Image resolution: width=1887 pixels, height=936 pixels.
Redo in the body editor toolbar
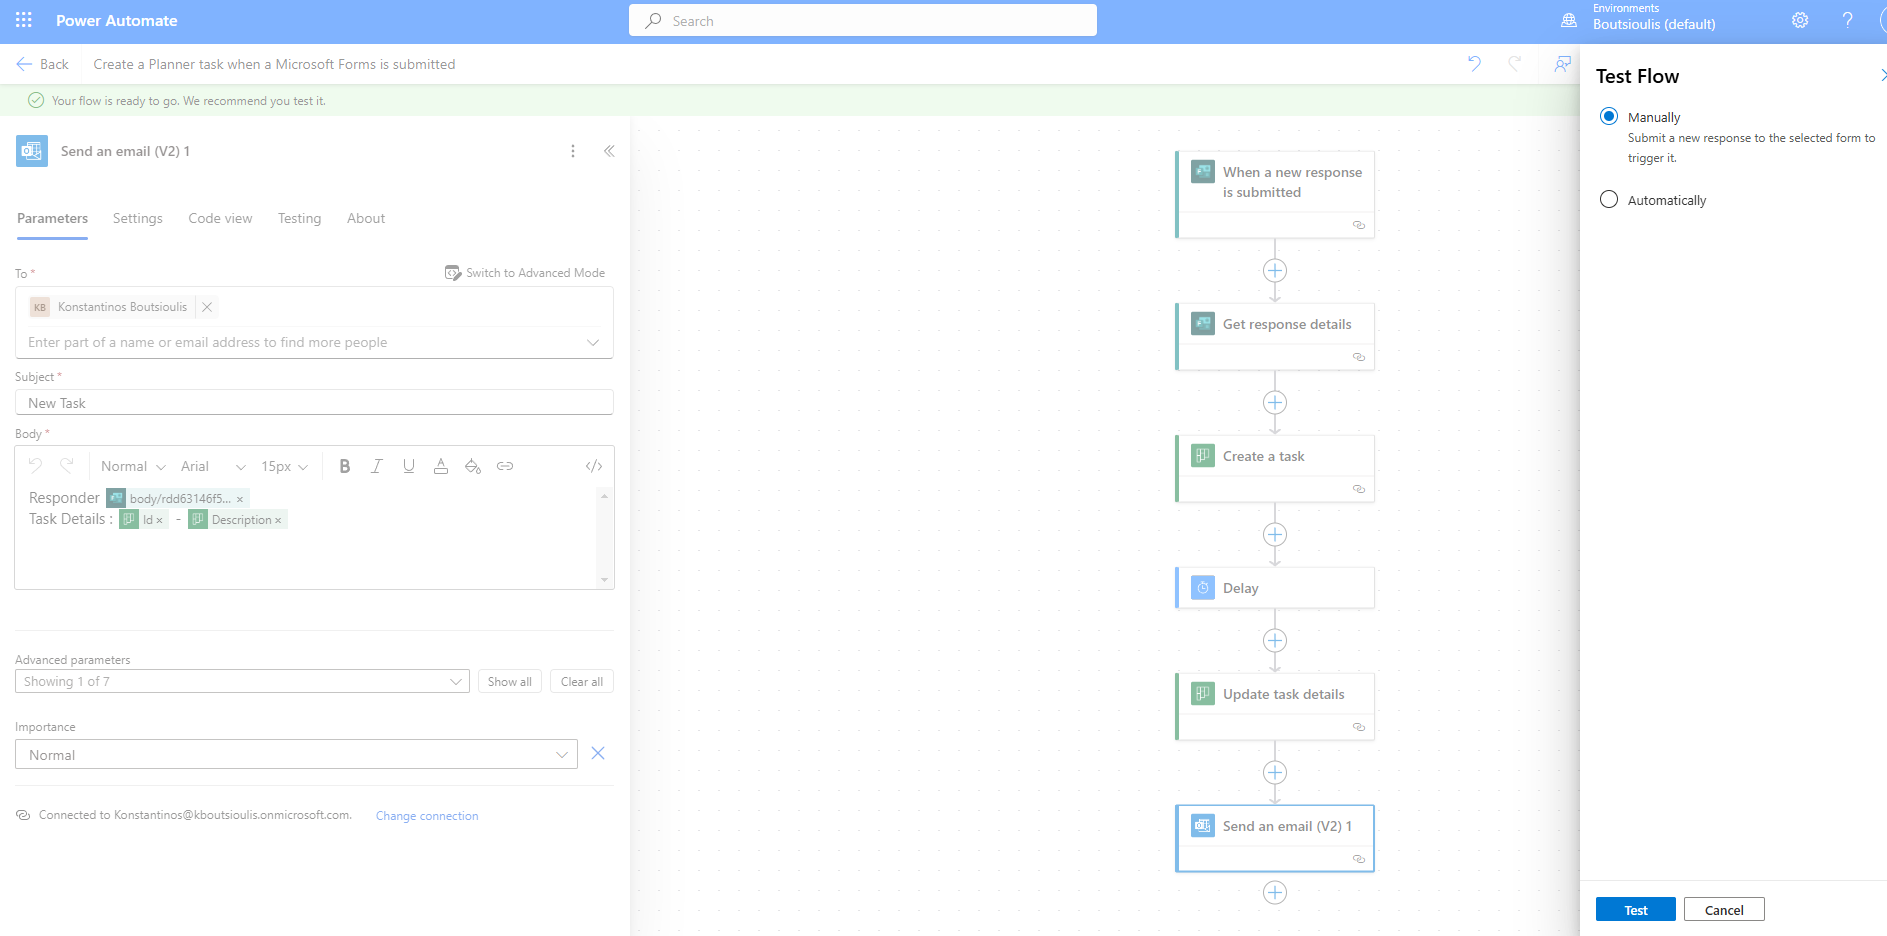(x=67, y=466)
